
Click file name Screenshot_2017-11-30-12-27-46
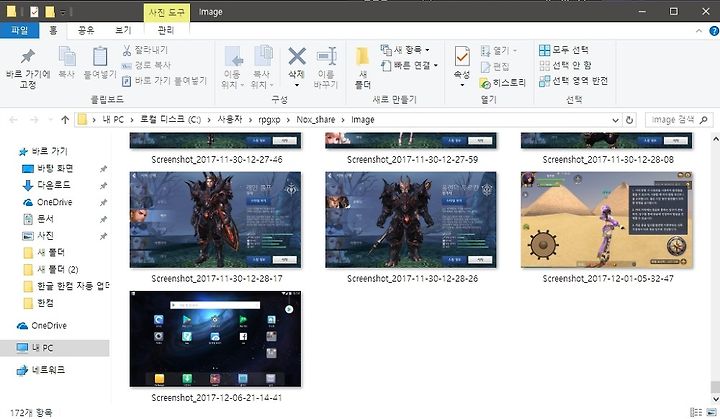pos(217,160)
